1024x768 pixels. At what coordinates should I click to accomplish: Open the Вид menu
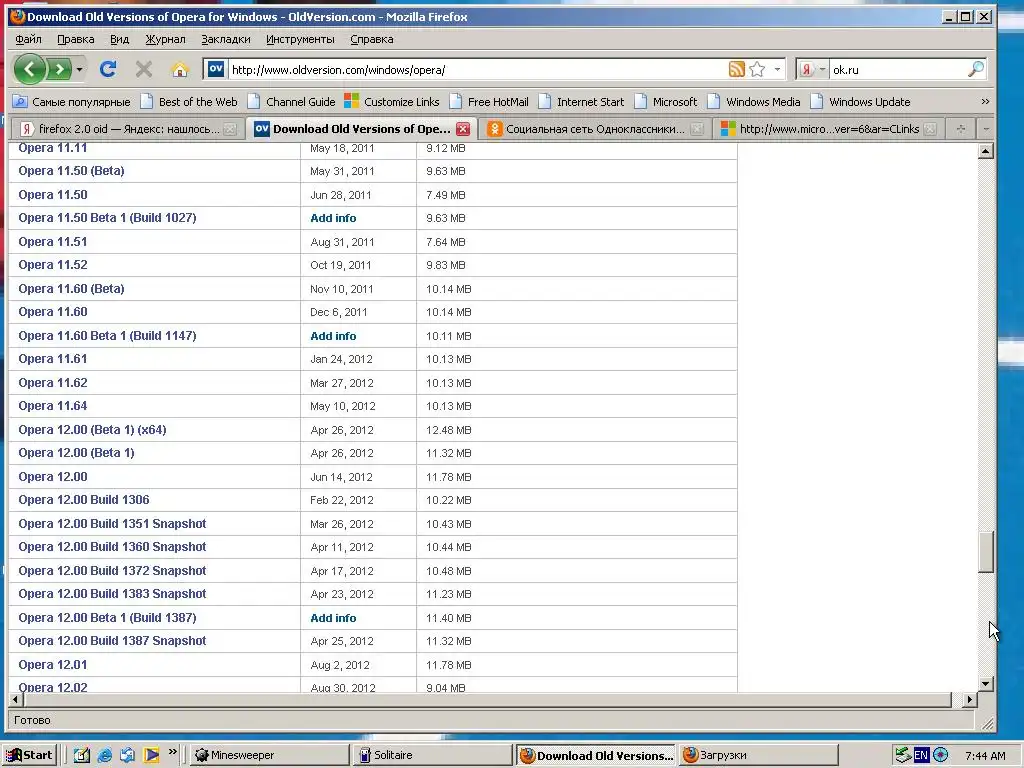(120, 39)
